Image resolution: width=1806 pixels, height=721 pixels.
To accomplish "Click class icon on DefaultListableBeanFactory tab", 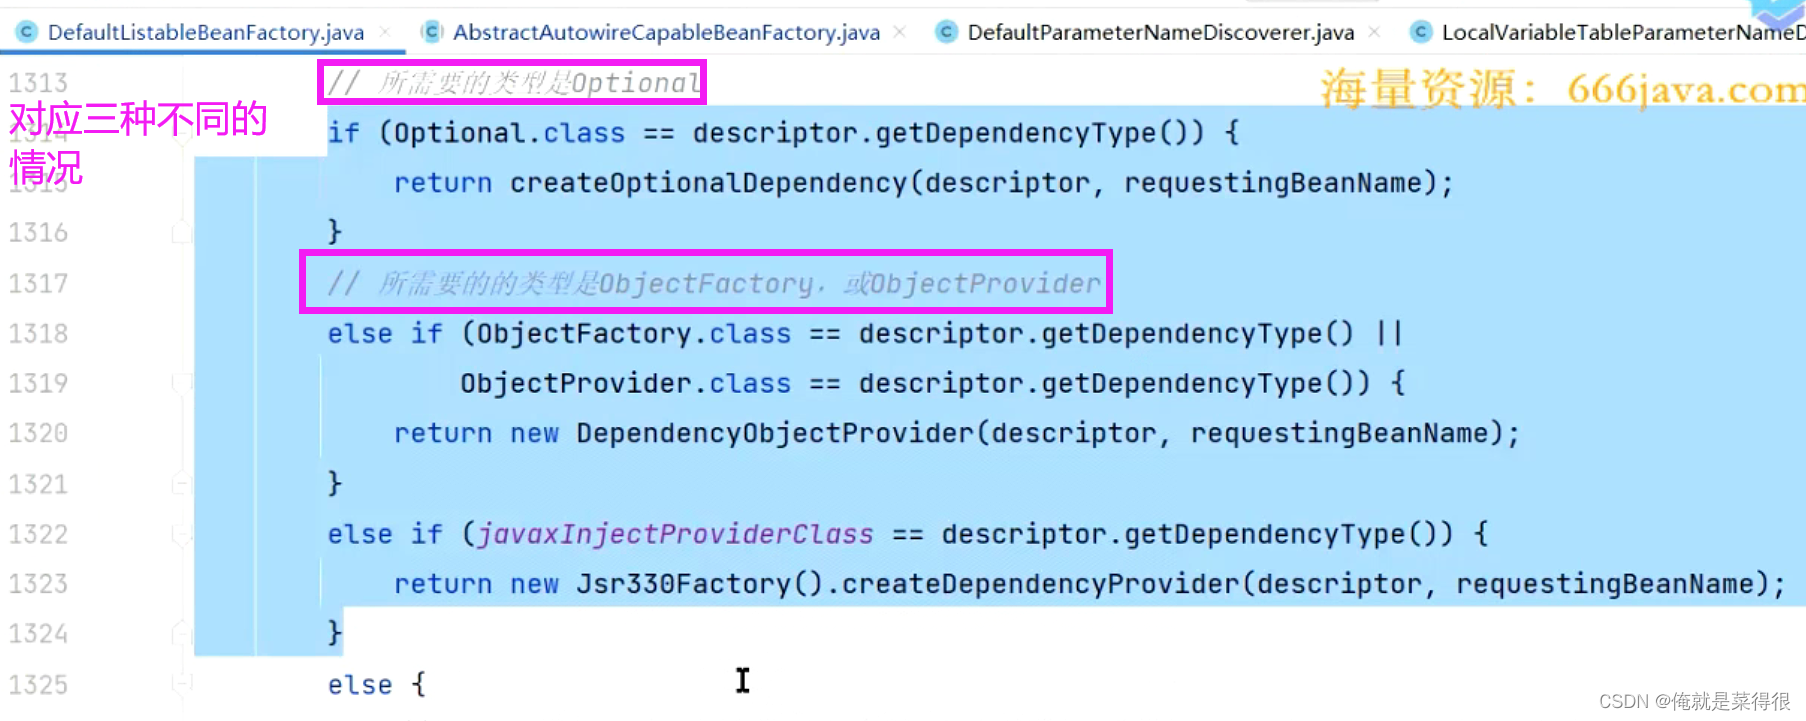I will (x=27, y=32).
